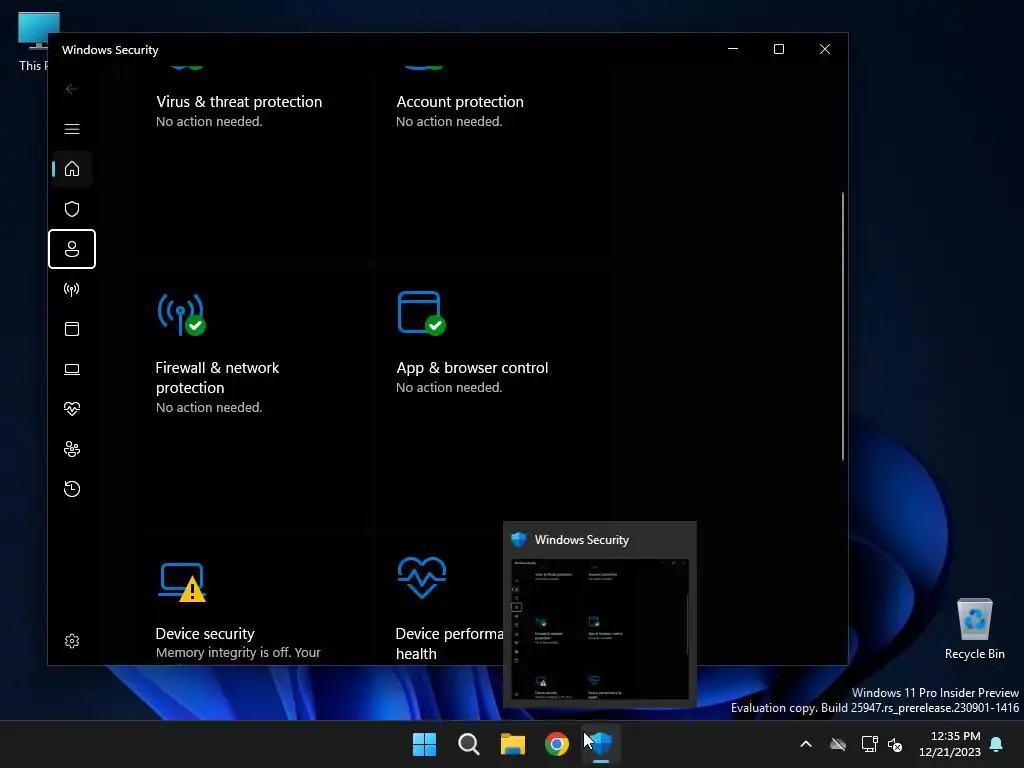Open the Windows Start button

tap(424, 744)
